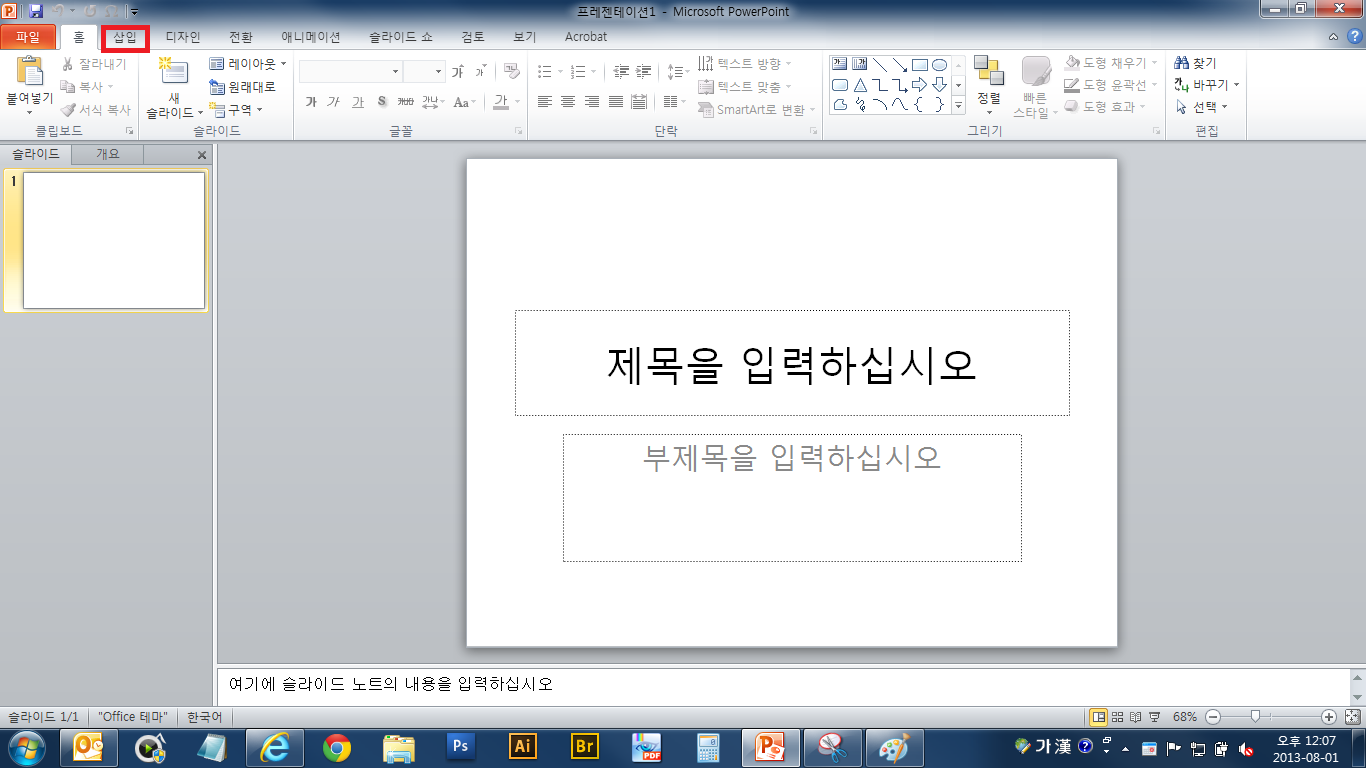Click the Paste (붙여넣기) clipboard icon
The height and width of the screenshot is (768, 1366).
29,72
